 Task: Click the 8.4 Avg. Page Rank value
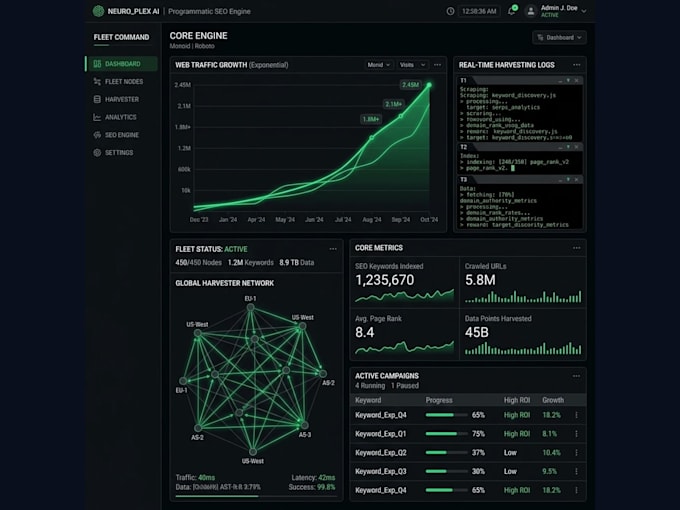pyautogui.click(x=365, y=333)
